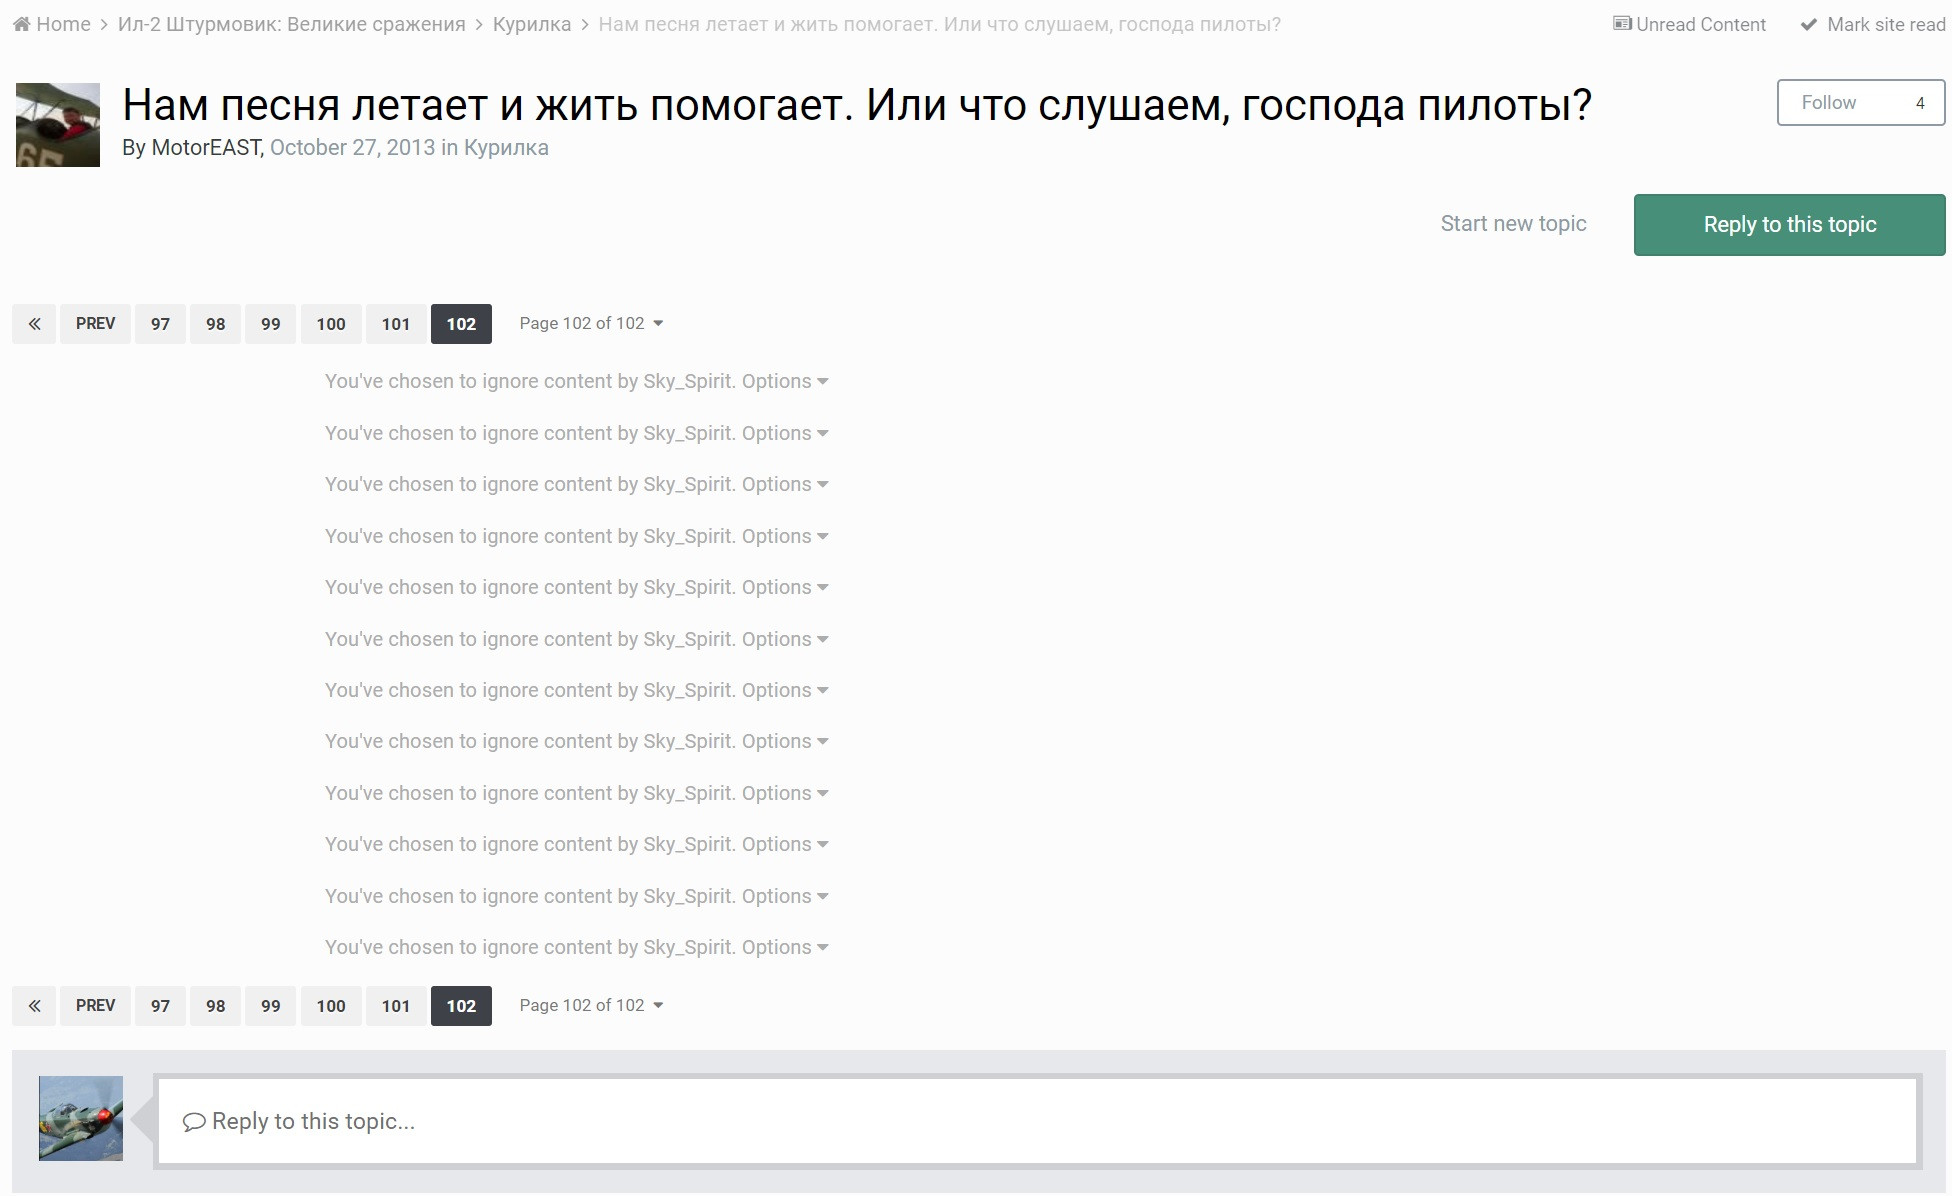The width and height of the screenshot is (1952, 1196).
Task: Open page 99 in bottom pagination
Action: coord(270,1006)
